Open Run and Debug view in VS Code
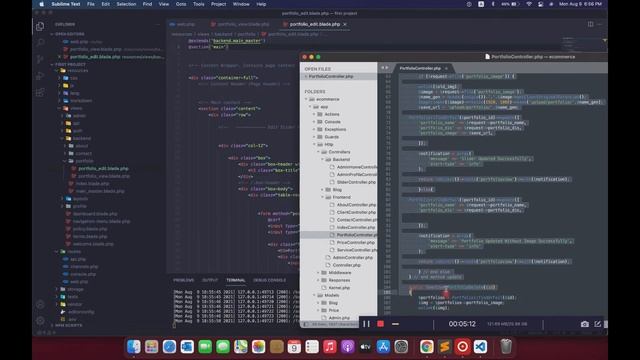Screen dimensions: 640x360 [x=40, y=76]
